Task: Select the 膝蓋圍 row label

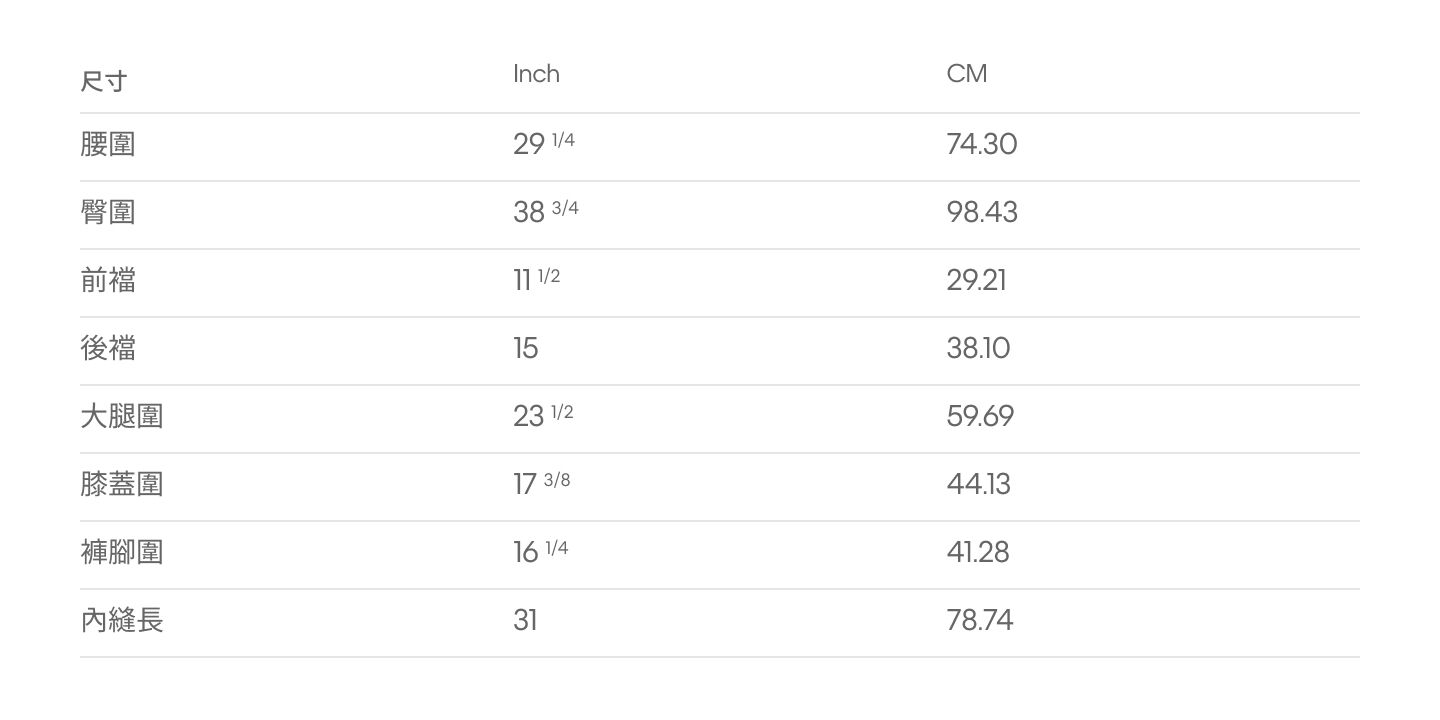Action: pos(122,484)
